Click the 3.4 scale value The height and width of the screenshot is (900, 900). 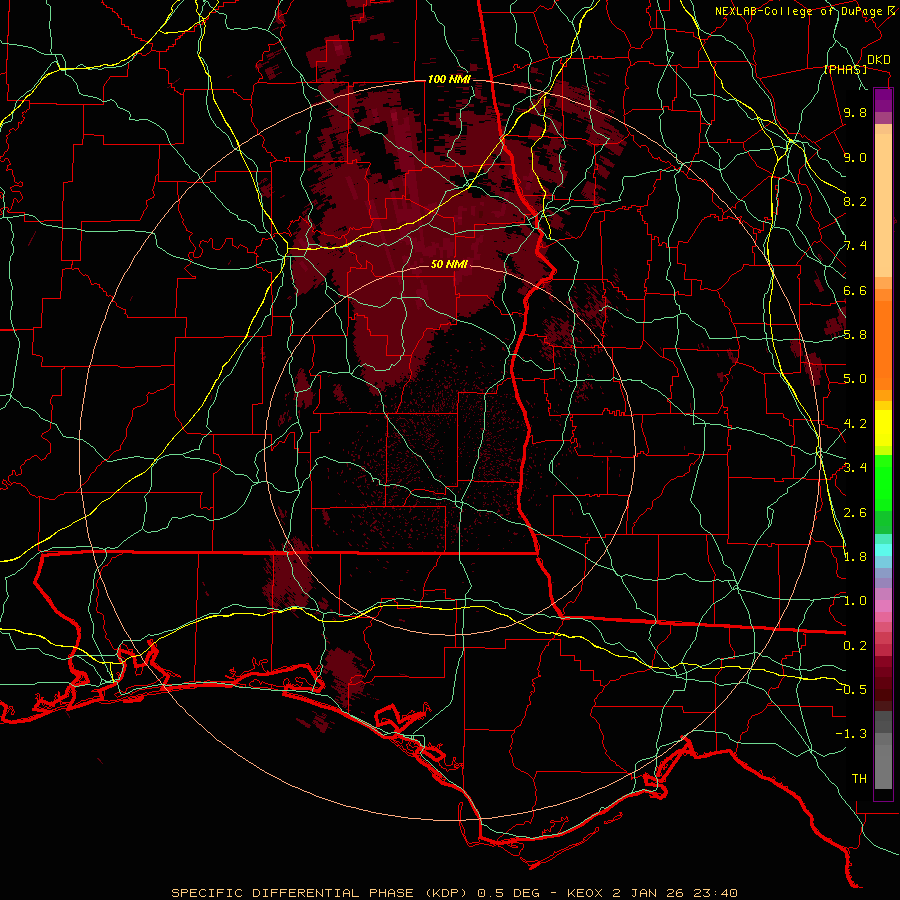pos(855,468)
